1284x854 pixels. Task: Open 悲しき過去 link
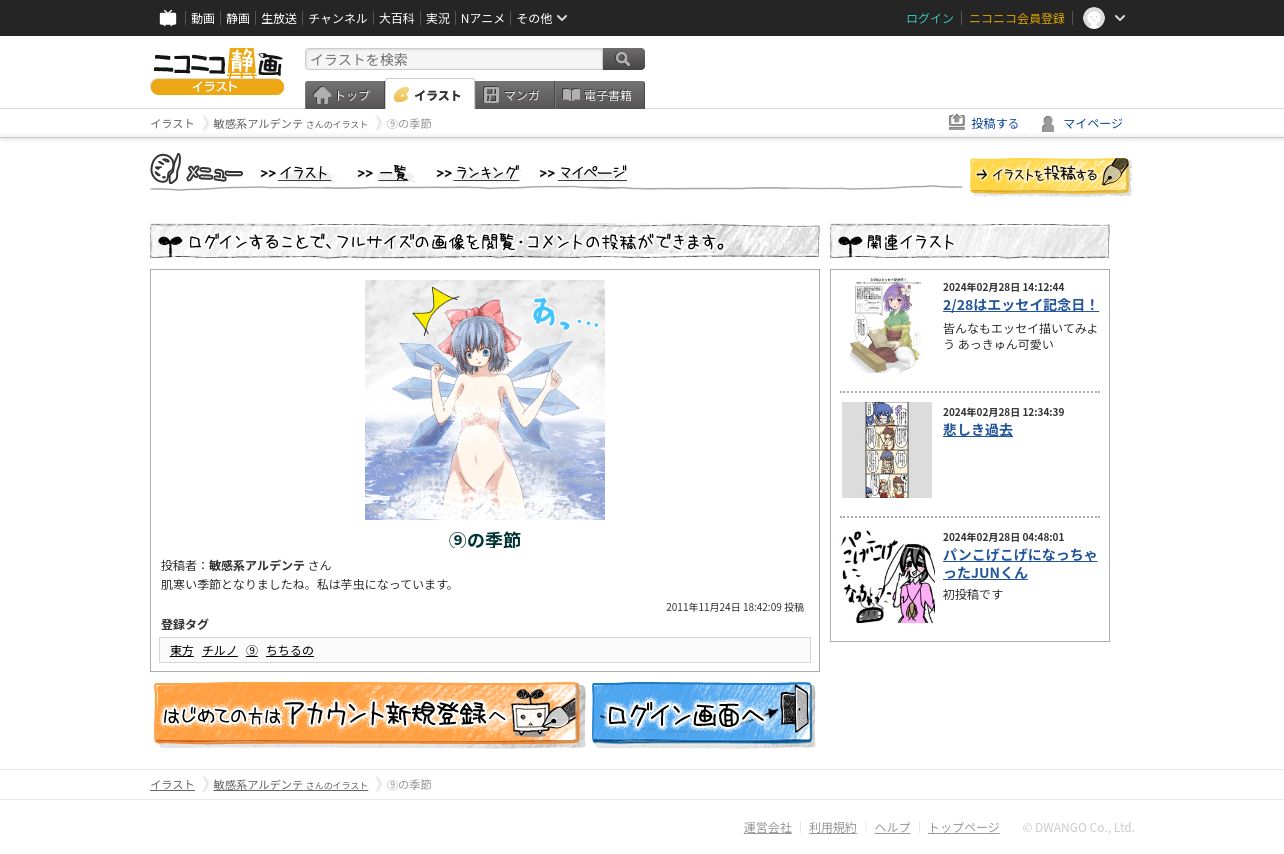[978, 430]
